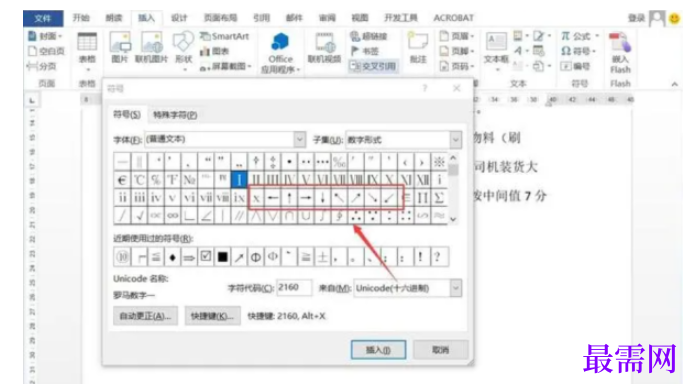Switch to the Developer (开发工具) tab
Viewport: 695px width, 390px height.
pos(401,18)
